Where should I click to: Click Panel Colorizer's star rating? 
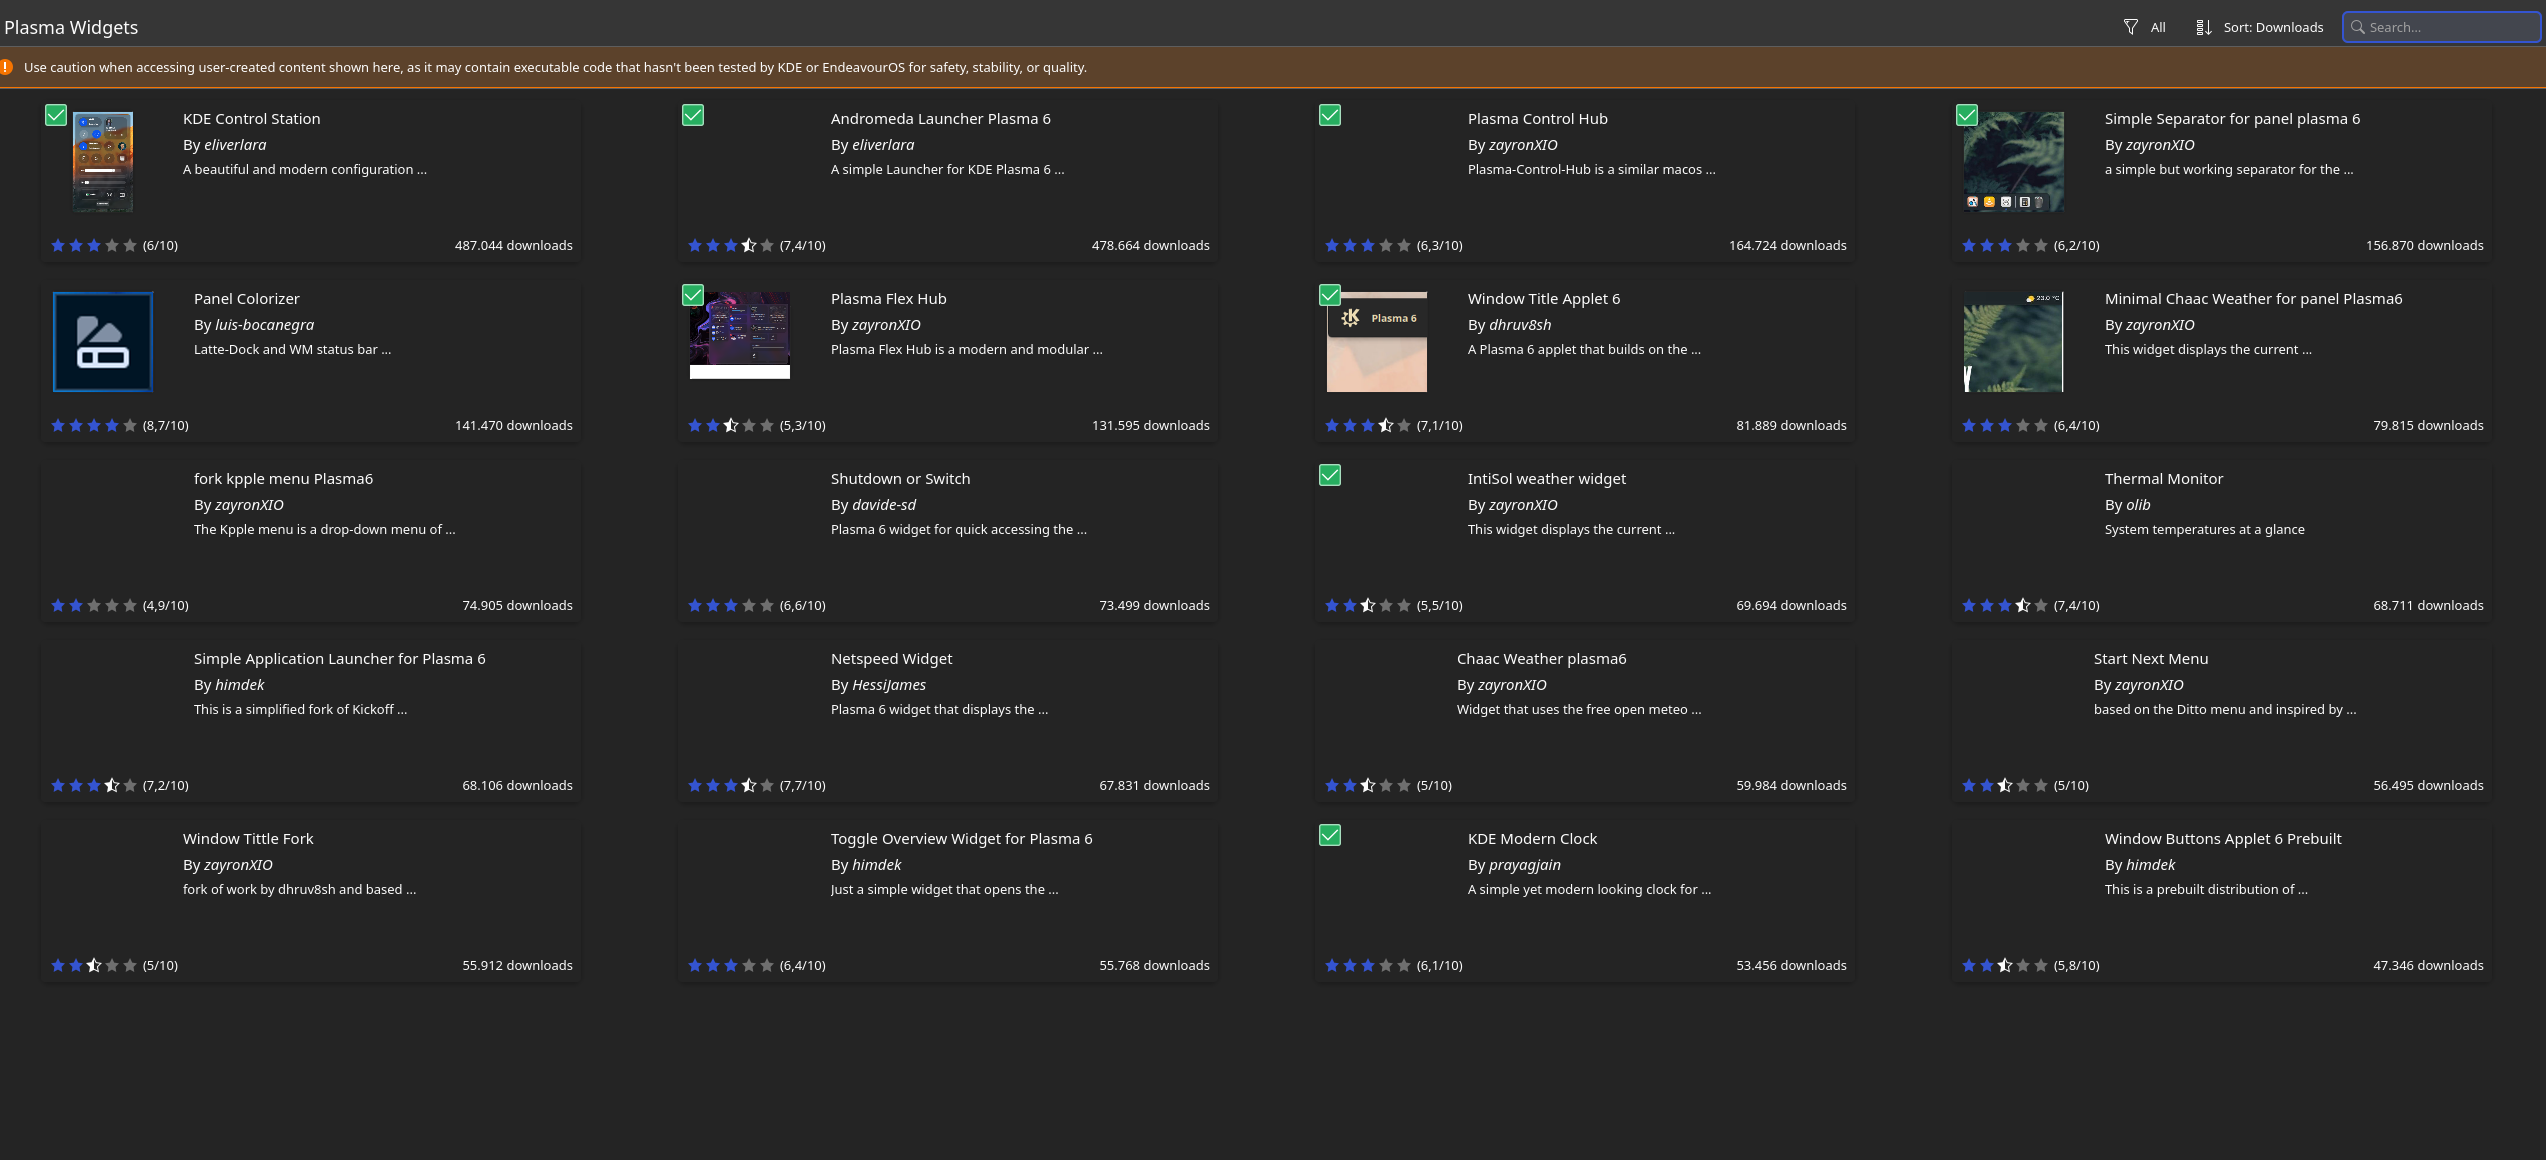pyautogui.click(x=93, y=425)
